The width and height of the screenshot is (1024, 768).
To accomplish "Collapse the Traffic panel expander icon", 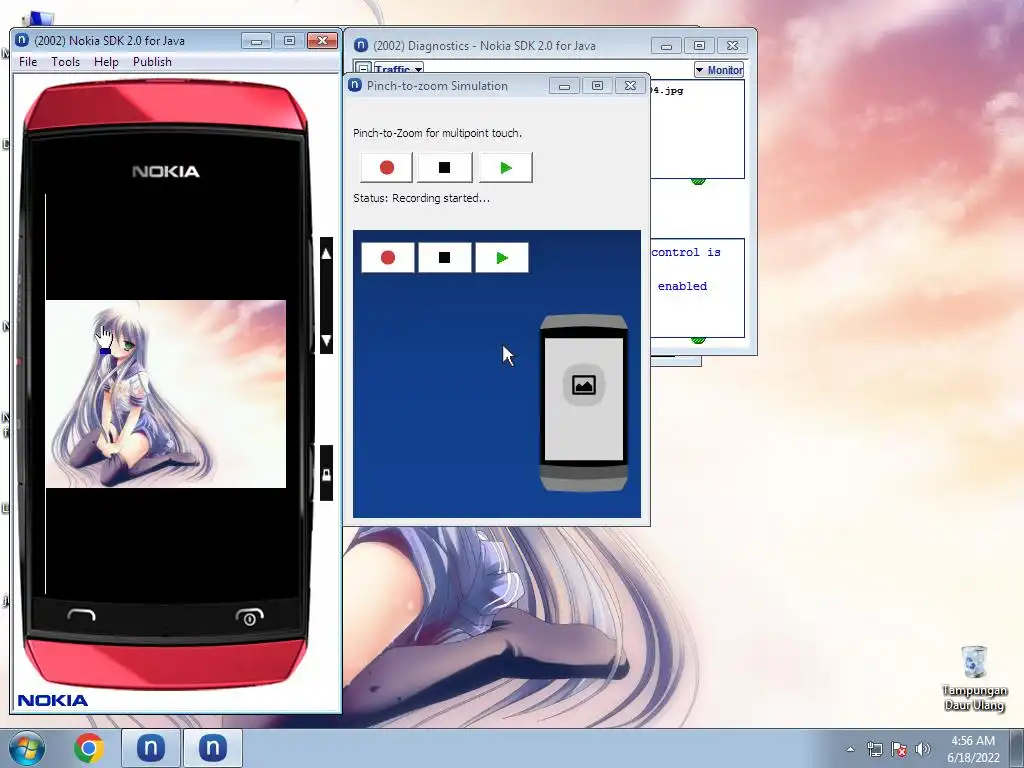I will pyautogui.click(x=363, y=69).
